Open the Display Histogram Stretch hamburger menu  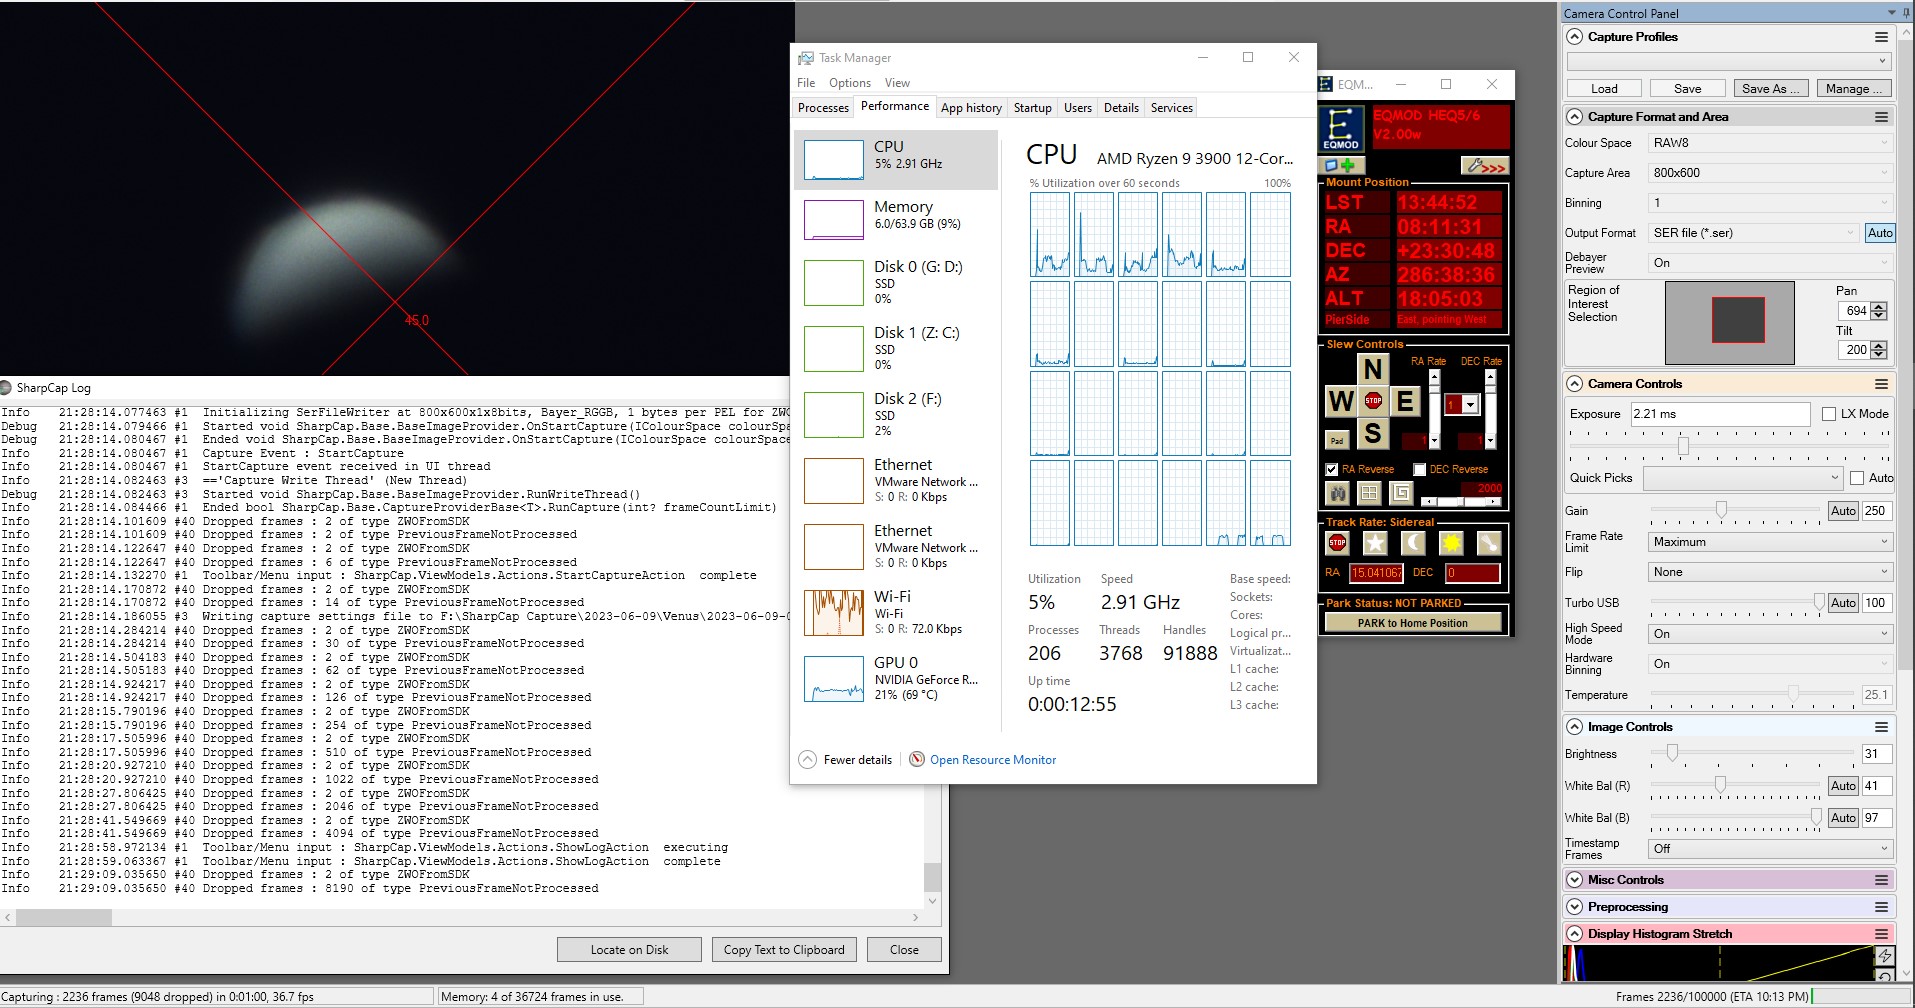coord(1881,934)
